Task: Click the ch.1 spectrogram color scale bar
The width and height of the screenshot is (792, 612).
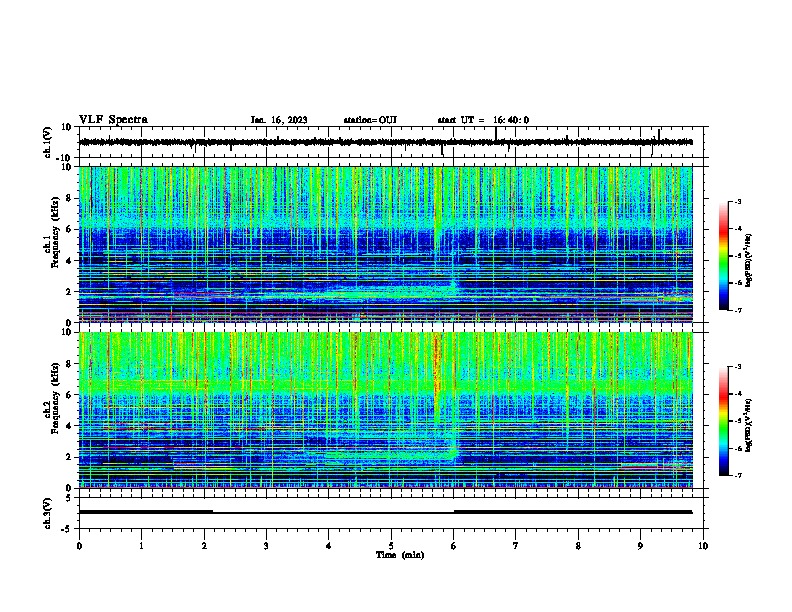Action: tap(723, 256)
